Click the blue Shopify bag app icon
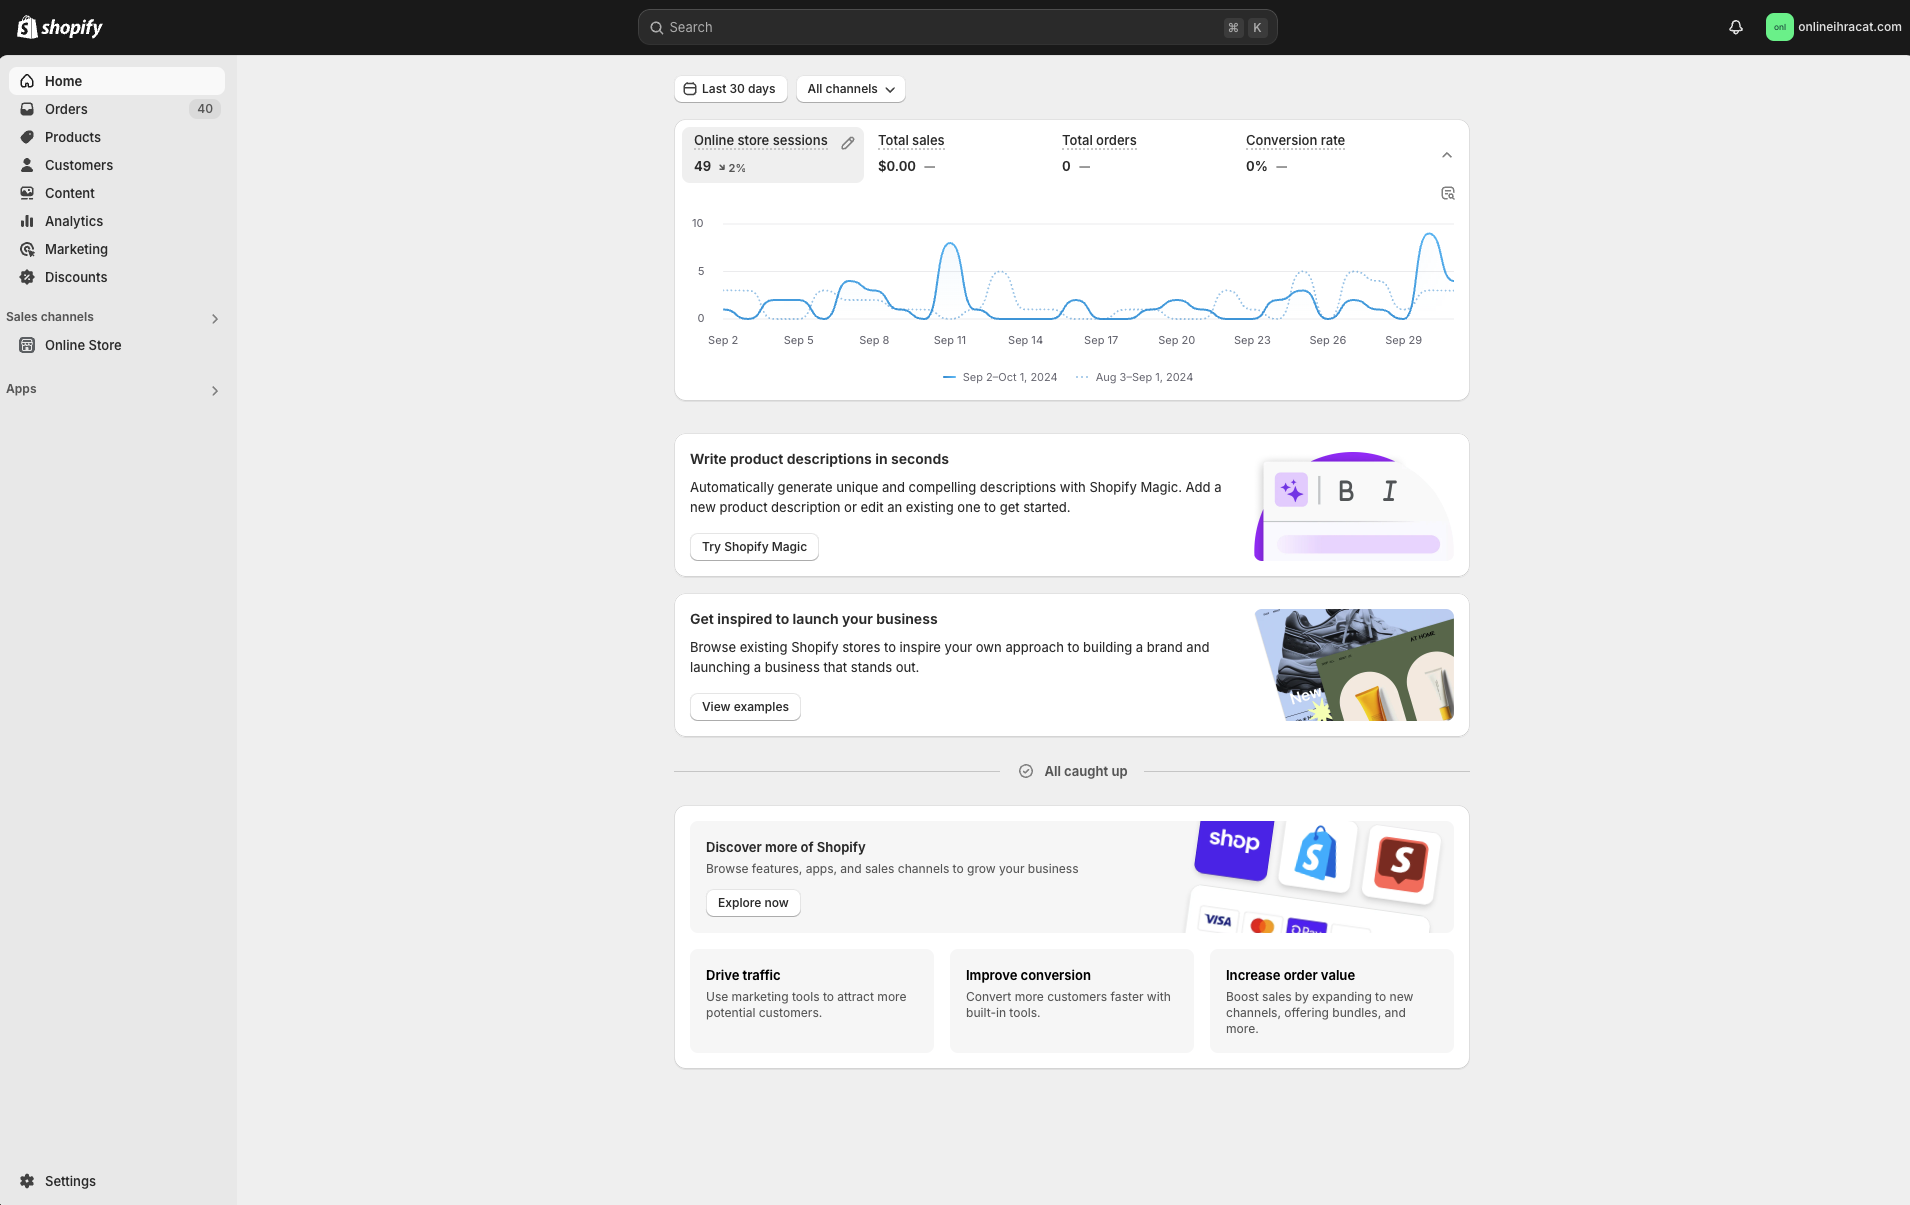 click(1316, 855)
